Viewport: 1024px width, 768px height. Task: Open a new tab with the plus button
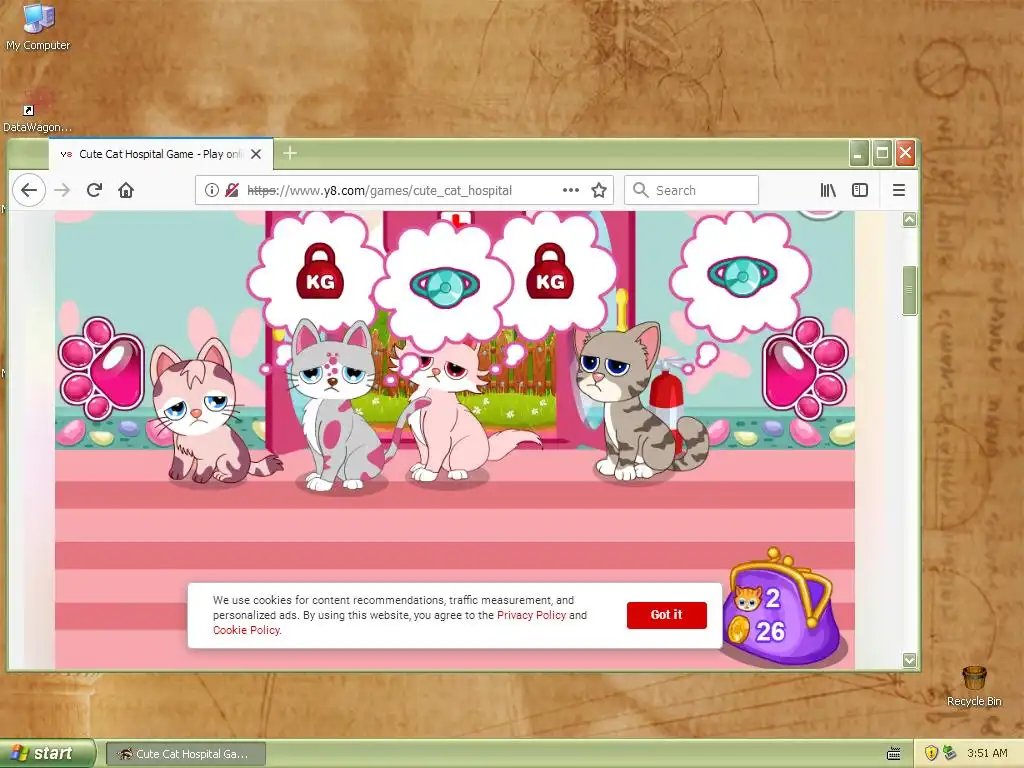290,153
